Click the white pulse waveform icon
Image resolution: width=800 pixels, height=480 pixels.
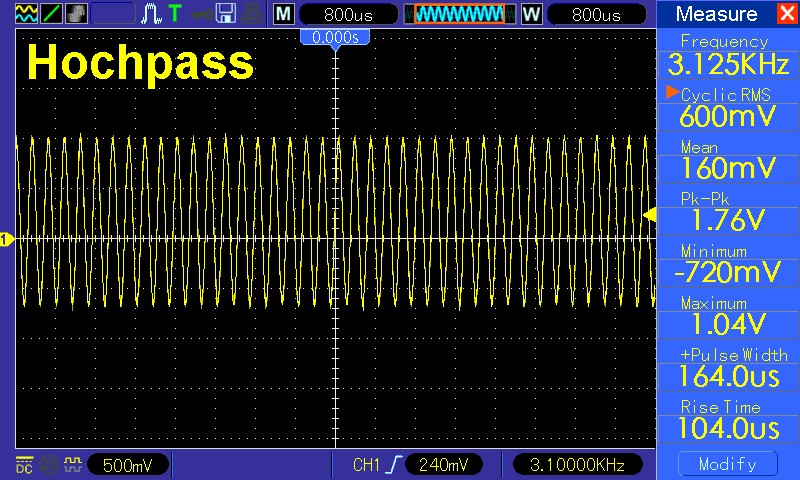pos(152,14)
